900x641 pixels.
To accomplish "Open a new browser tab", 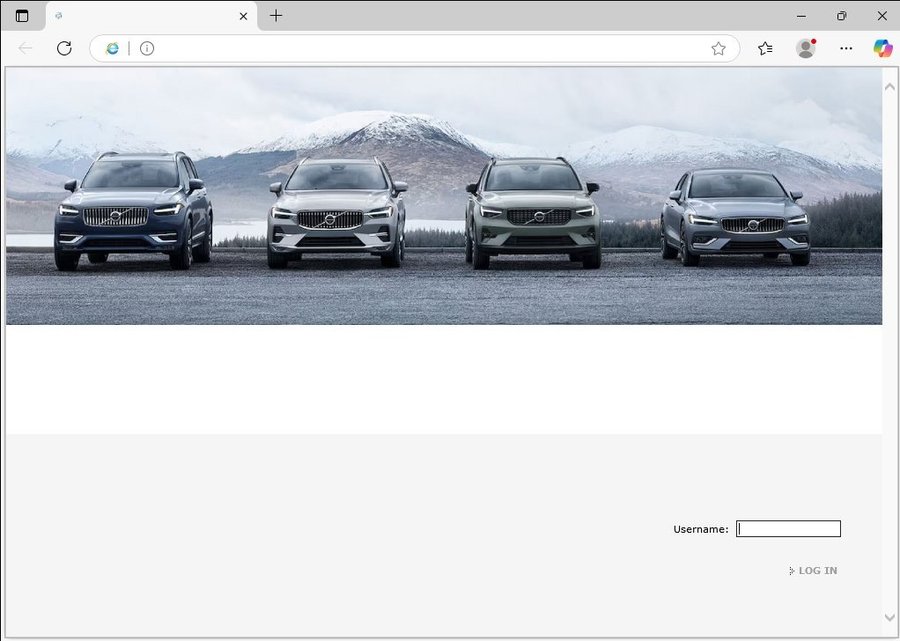I will point(275,16).
